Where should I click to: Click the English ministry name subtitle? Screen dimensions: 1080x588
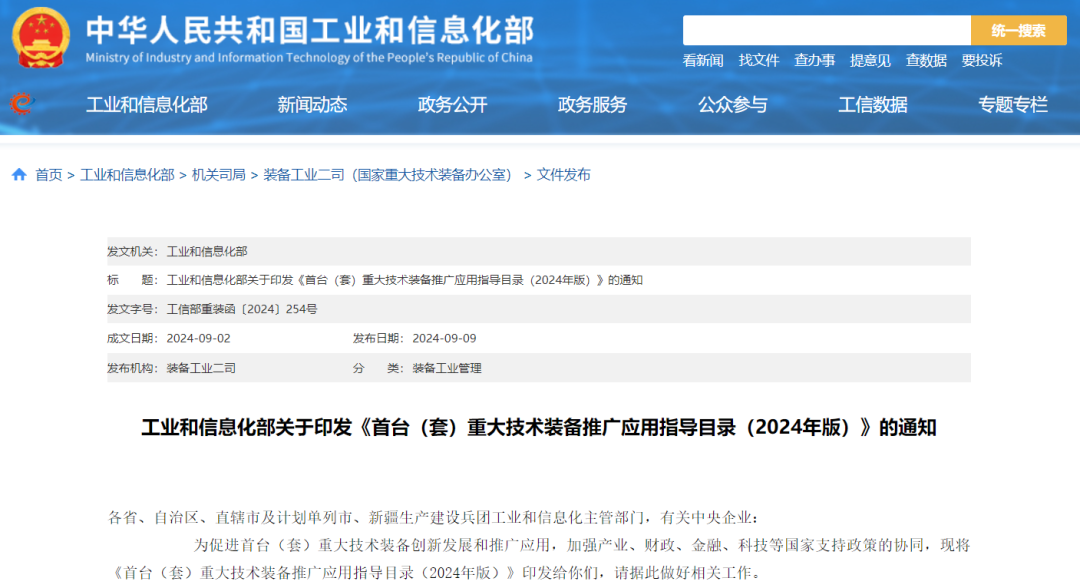coord(309,58)
